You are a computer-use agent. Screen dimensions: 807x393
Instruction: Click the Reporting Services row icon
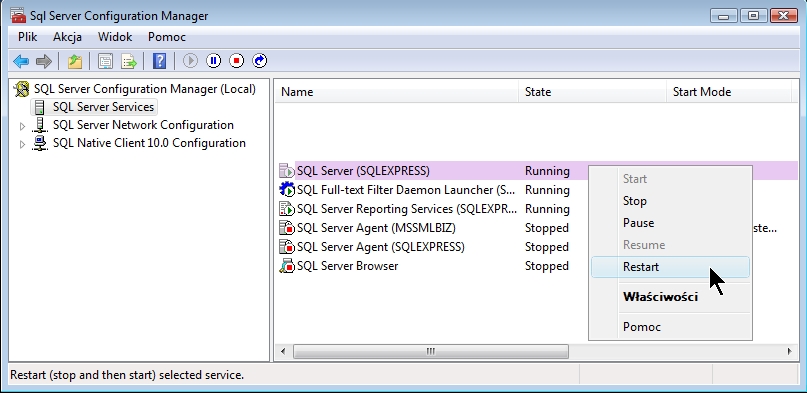[x=286, y=209]
